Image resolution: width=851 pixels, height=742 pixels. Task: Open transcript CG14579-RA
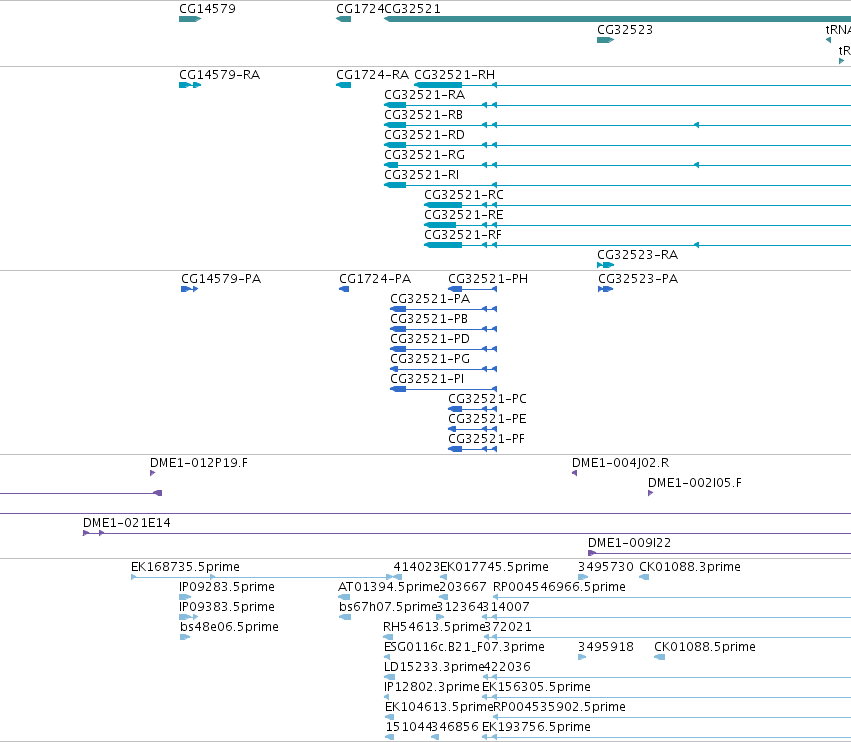pyautogui.click(x=220, y=75)
